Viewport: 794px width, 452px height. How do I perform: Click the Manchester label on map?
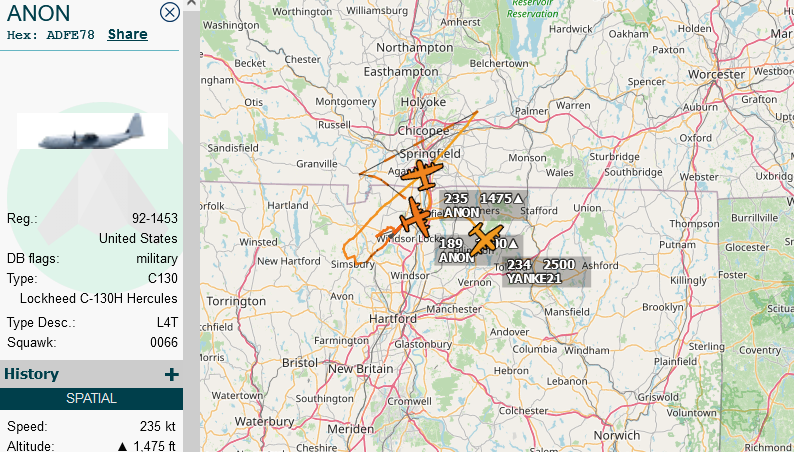(x=454, y=309)
